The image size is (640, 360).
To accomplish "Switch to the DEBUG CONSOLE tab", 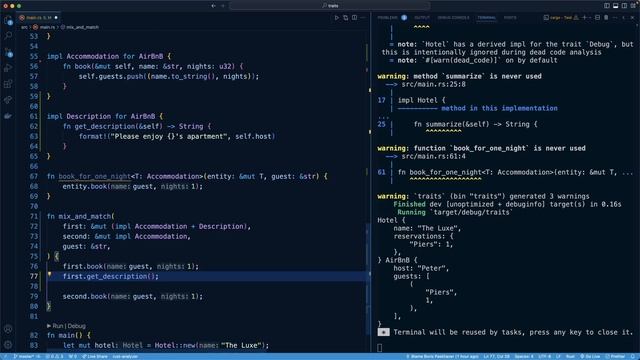I will click(x=453, y=18).
